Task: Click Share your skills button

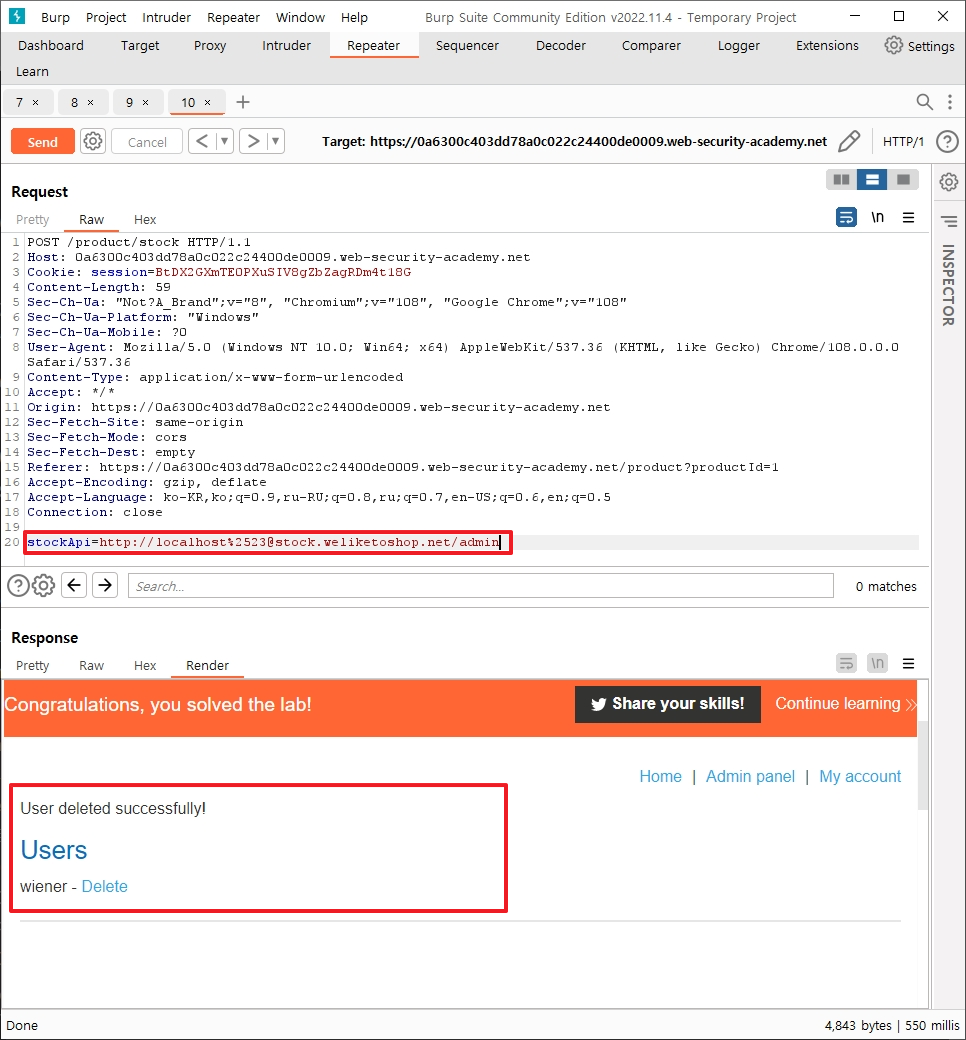Action: pos(667,704)
